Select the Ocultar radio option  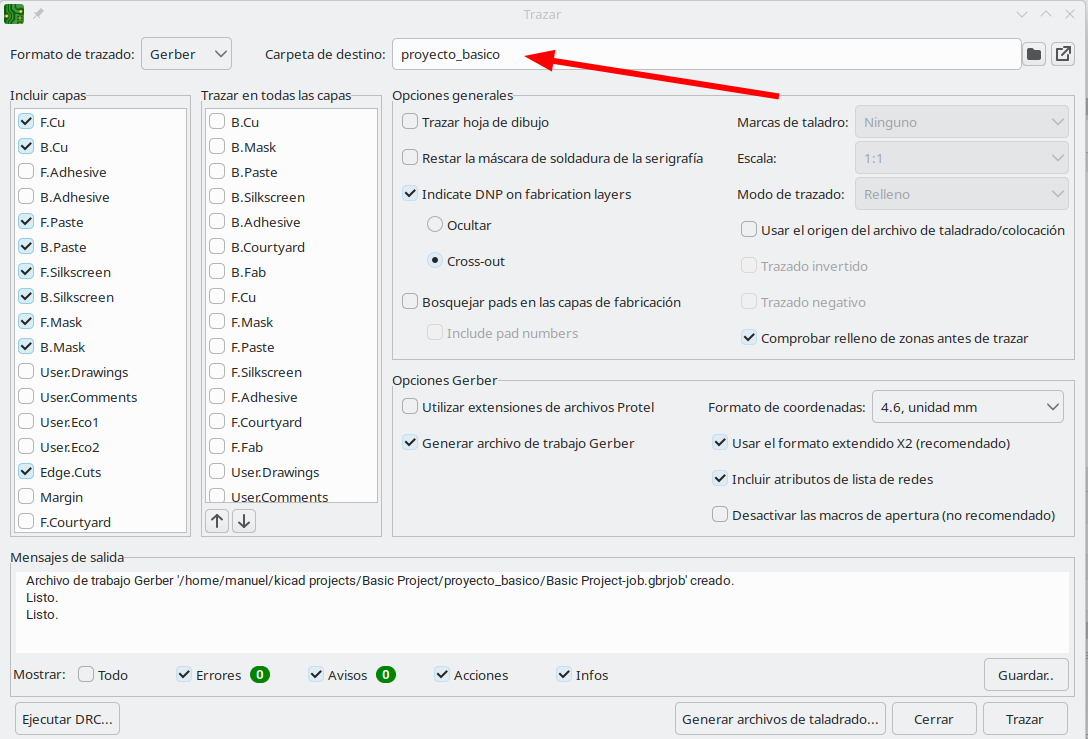click(x=435, y=225)
